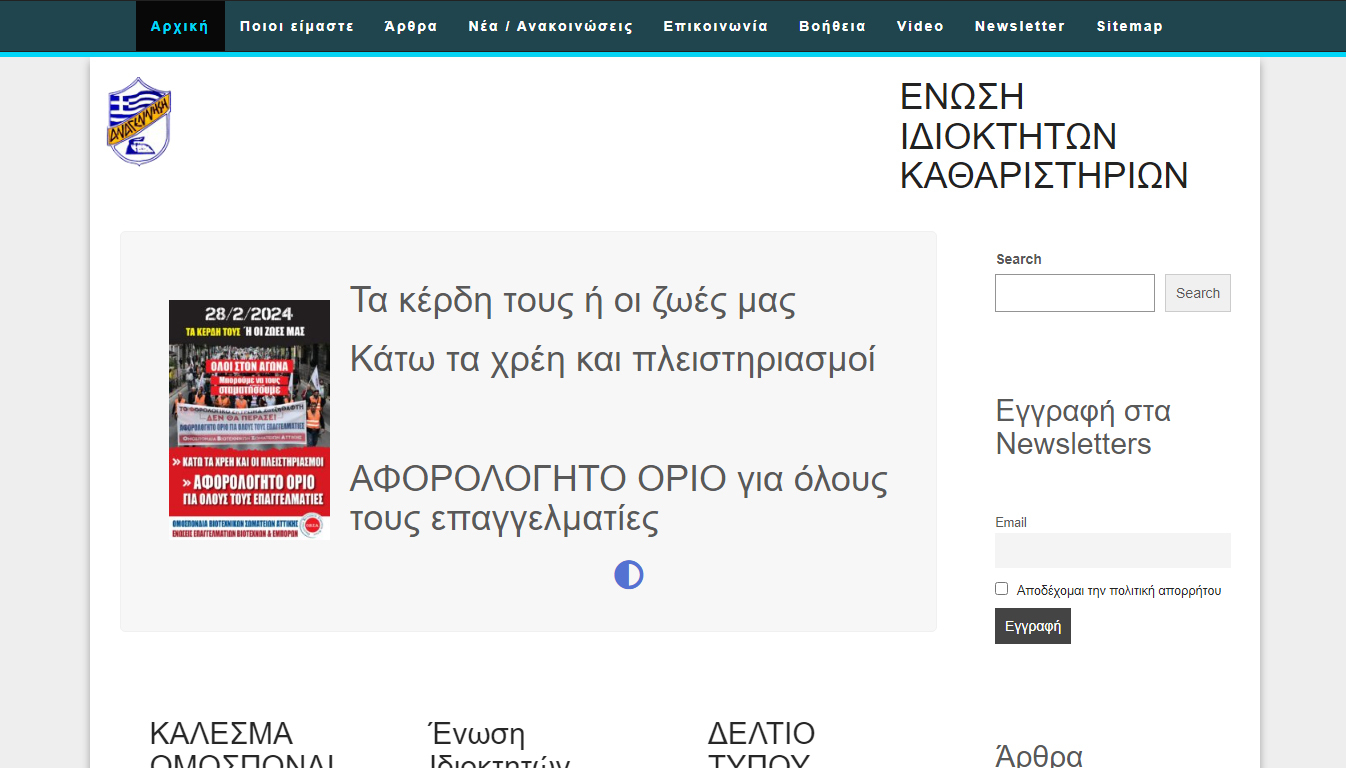The height and width of the screenshot is (768, 1346).
Task: Click the Εγγραφή subscribe button
Action: click(1032, 626)
